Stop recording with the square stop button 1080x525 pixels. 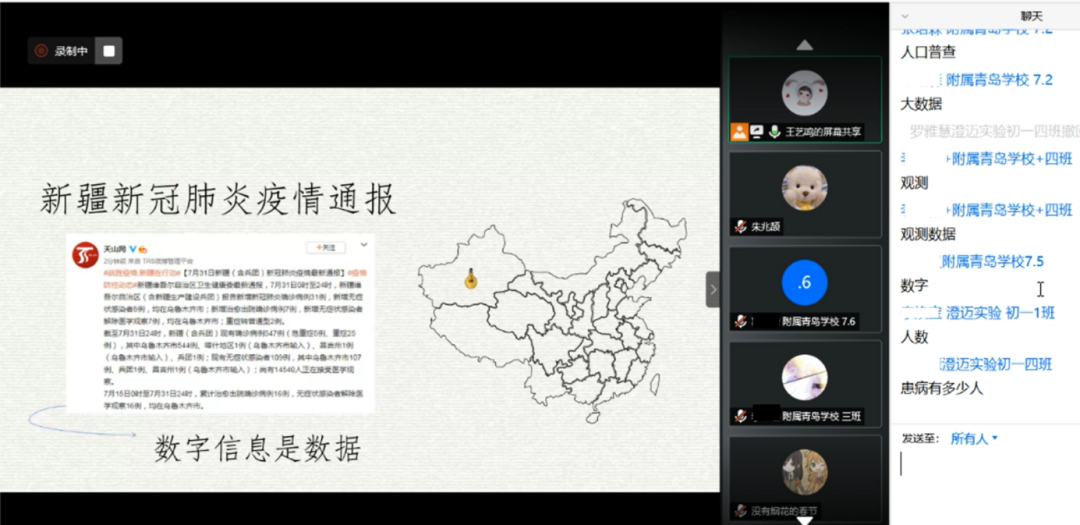(x=109, y=50)
